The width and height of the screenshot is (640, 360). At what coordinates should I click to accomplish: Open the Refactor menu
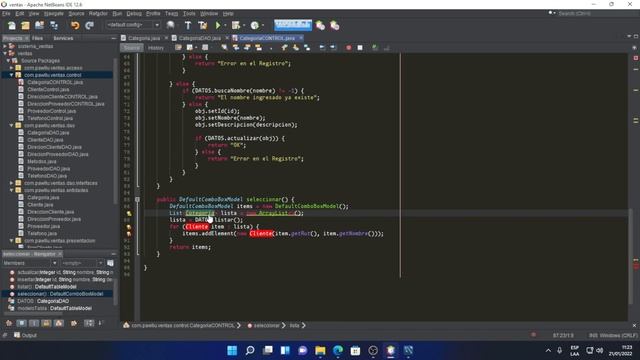tap(98, 13)
